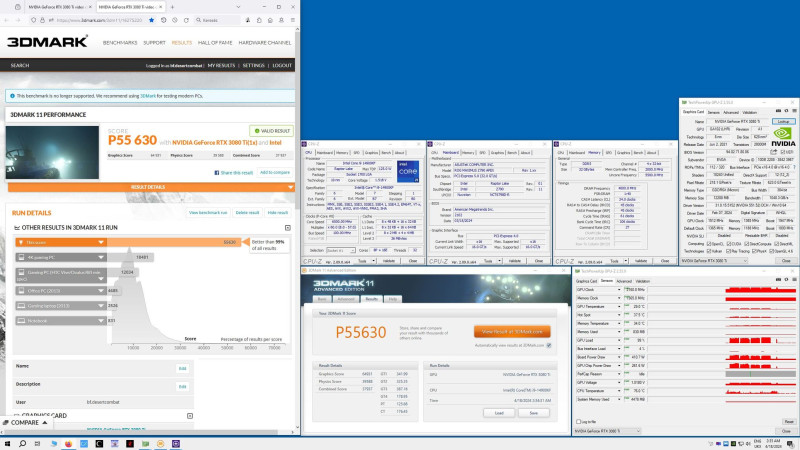Toggle Ray Tracing checkbox in GPU-Z

(728, 251)
